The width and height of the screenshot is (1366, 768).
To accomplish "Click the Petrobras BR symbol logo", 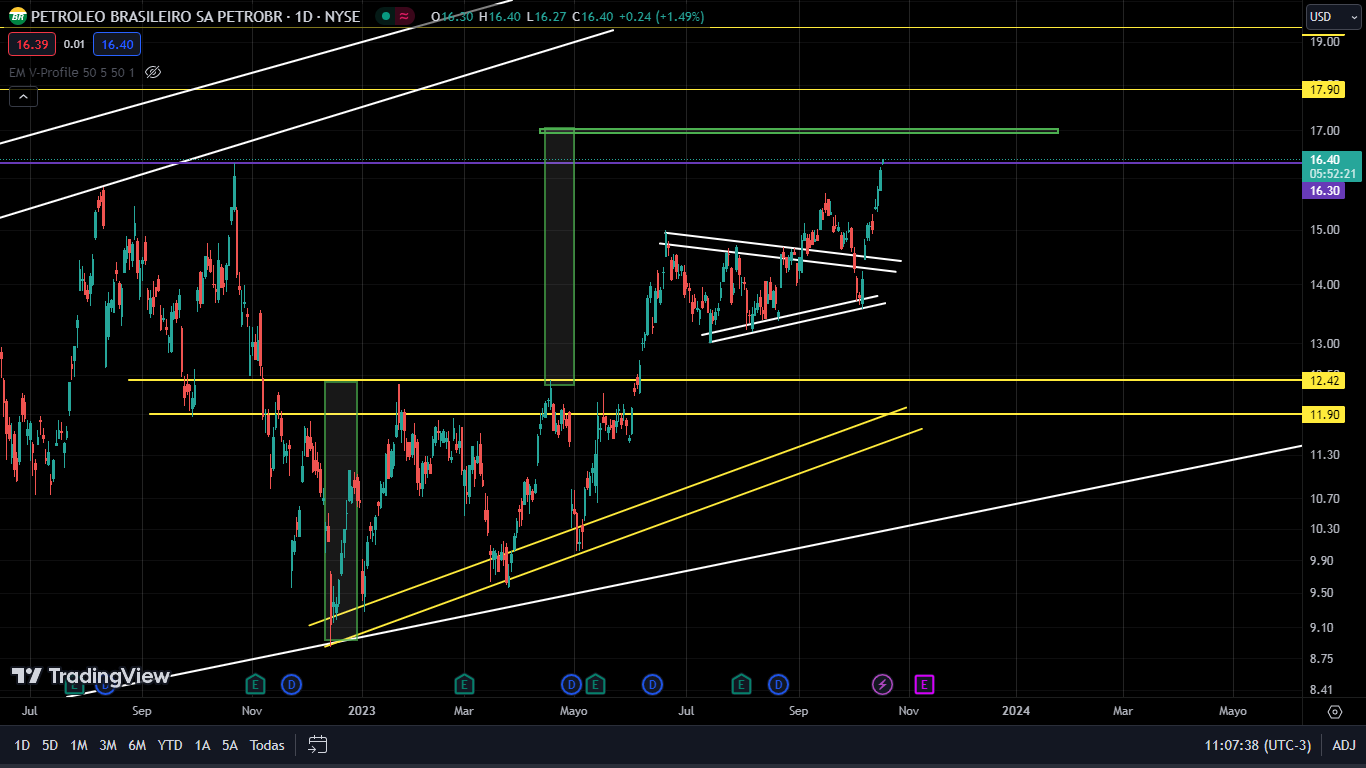I will pyautogui.click(x=18, y=17).
